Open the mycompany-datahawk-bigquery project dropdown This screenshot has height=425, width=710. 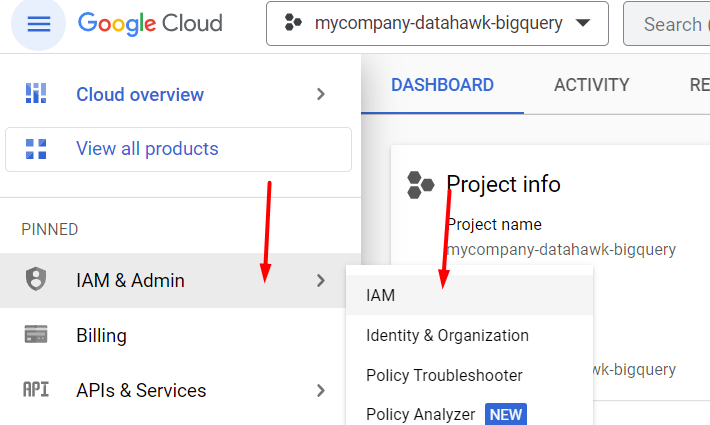tap(437, 24)
